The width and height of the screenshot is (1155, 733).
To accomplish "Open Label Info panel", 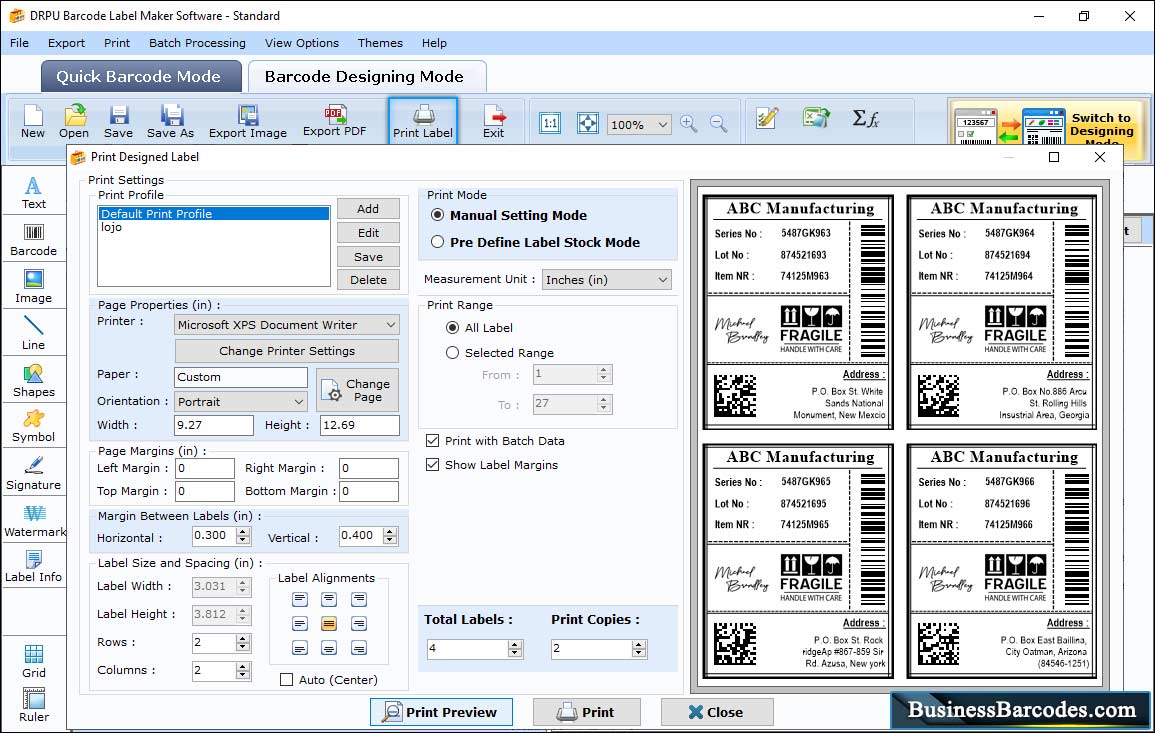I will pyautogui.click(x=33, y=567).
